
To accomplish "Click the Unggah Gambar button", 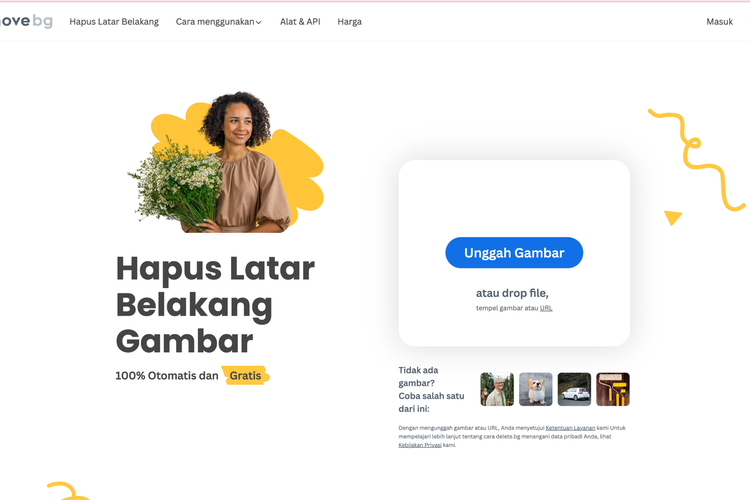I will pos(514,253).
